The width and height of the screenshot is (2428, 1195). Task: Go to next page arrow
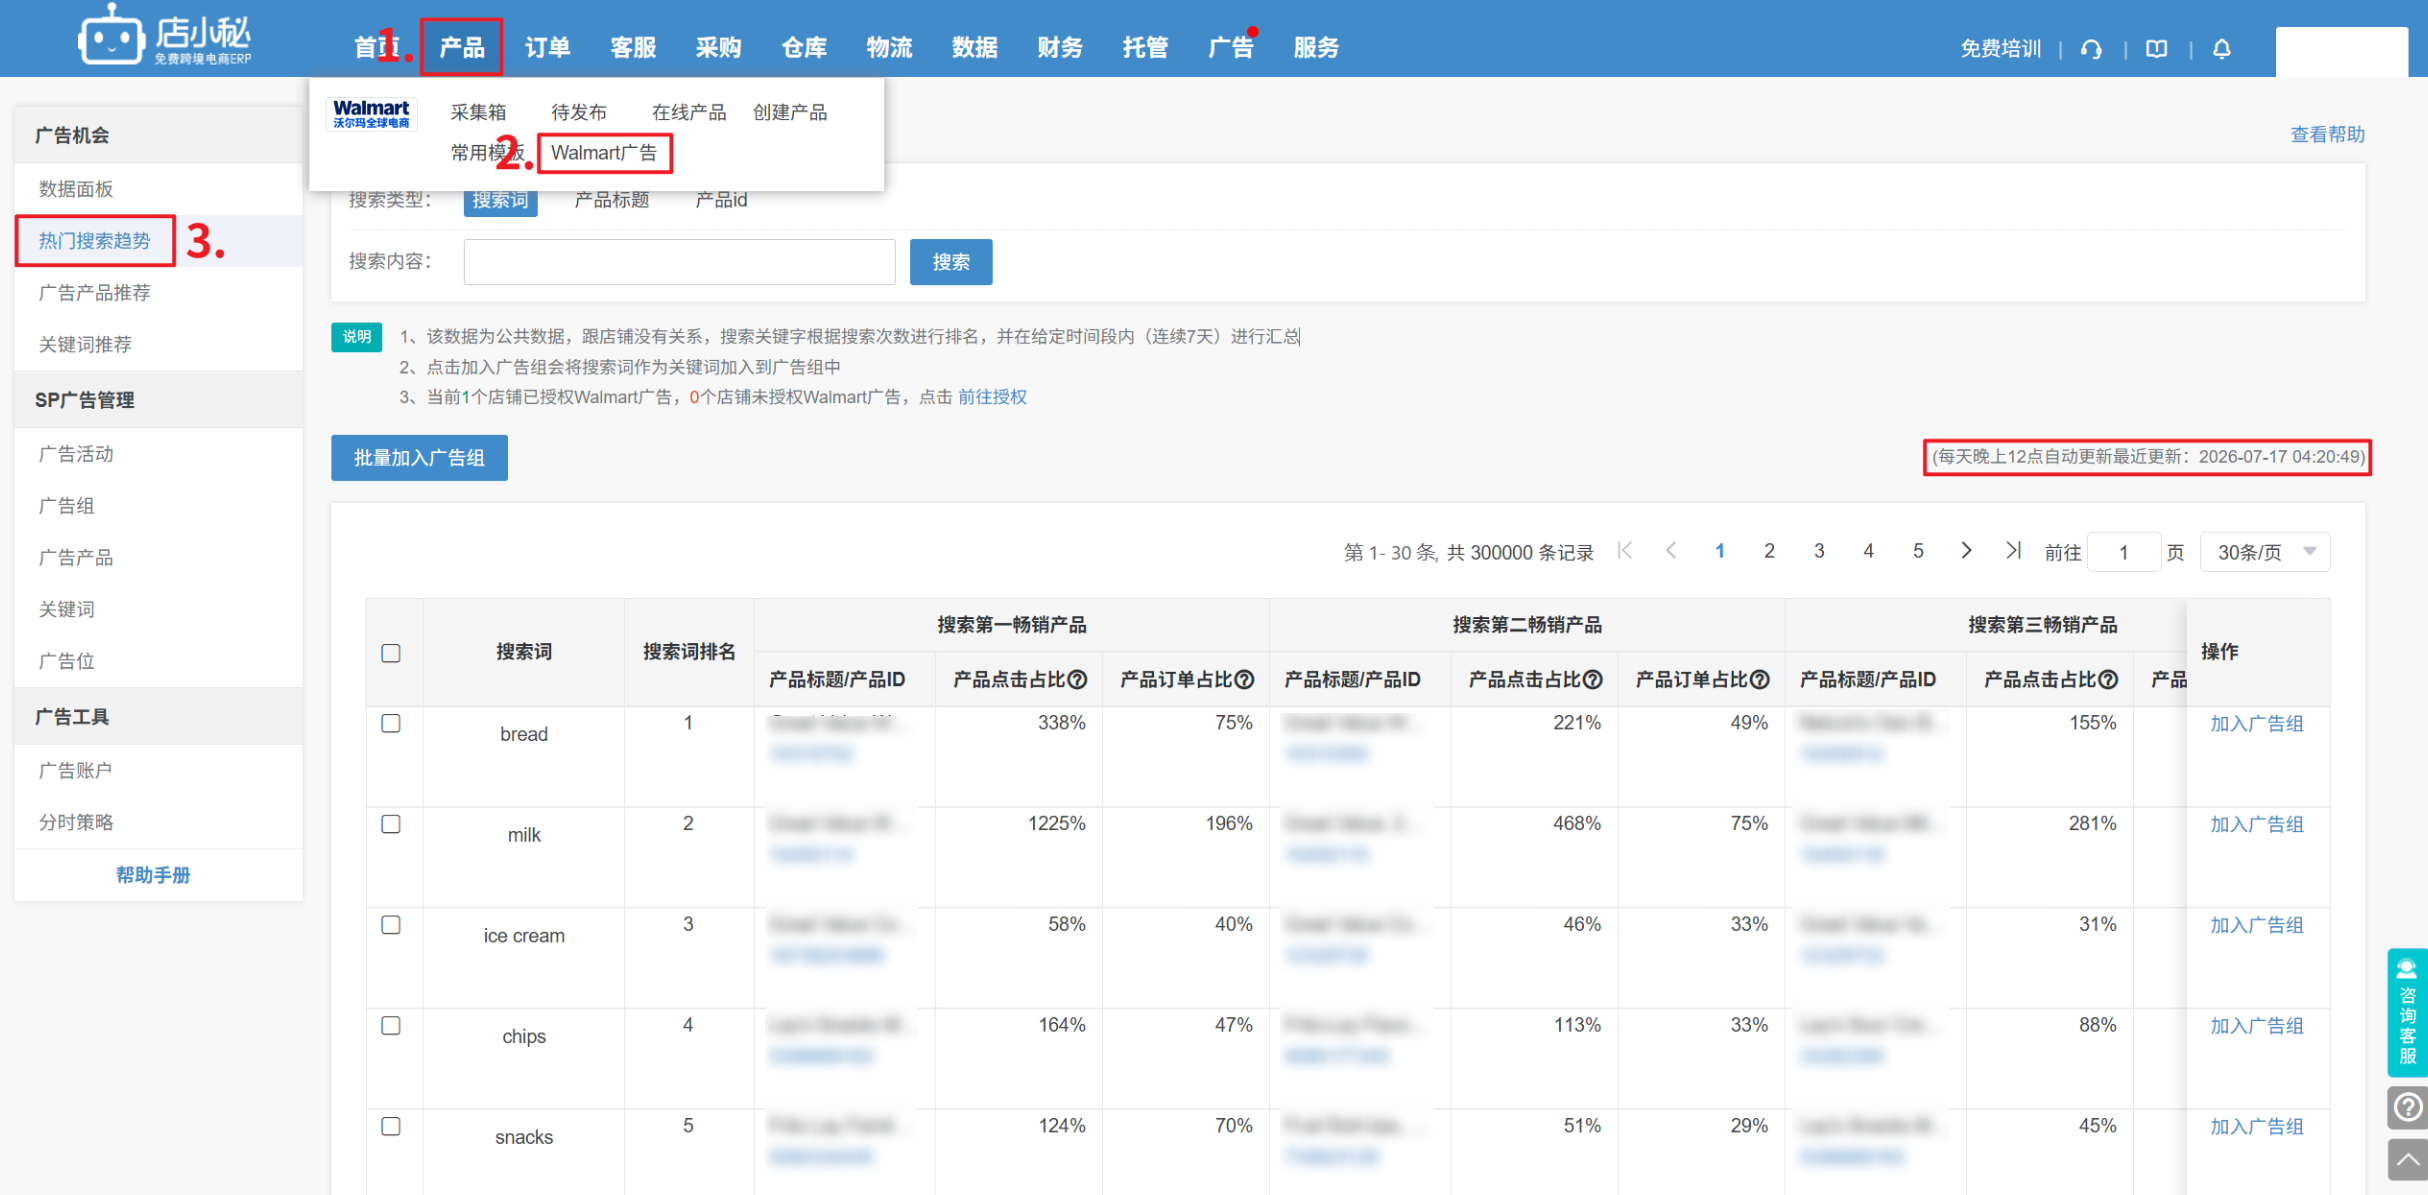coord(1966,551)
